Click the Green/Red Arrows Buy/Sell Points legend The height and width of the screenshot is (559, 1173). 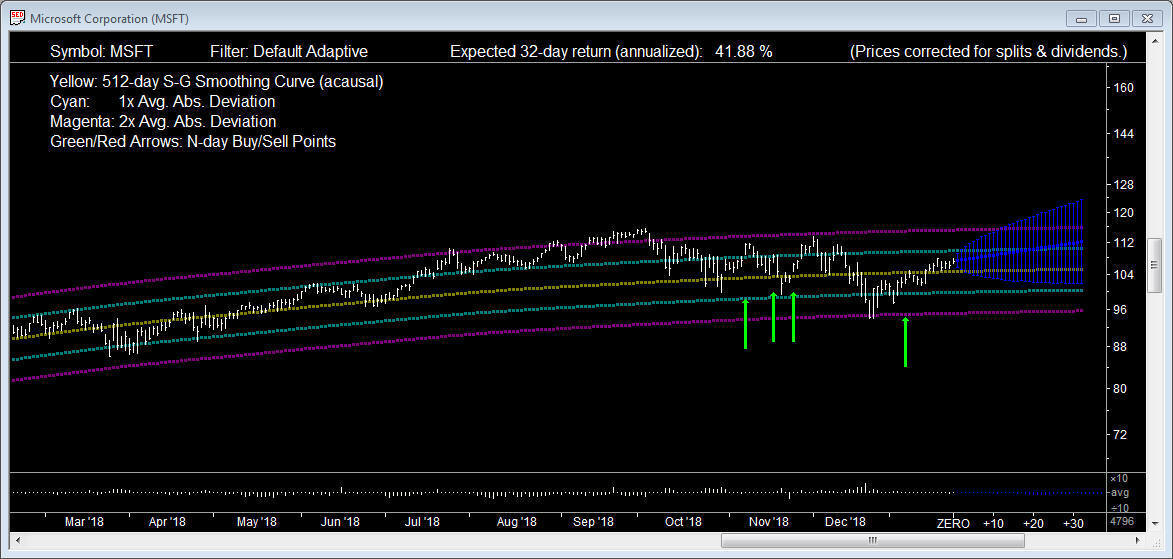[192, 141]
